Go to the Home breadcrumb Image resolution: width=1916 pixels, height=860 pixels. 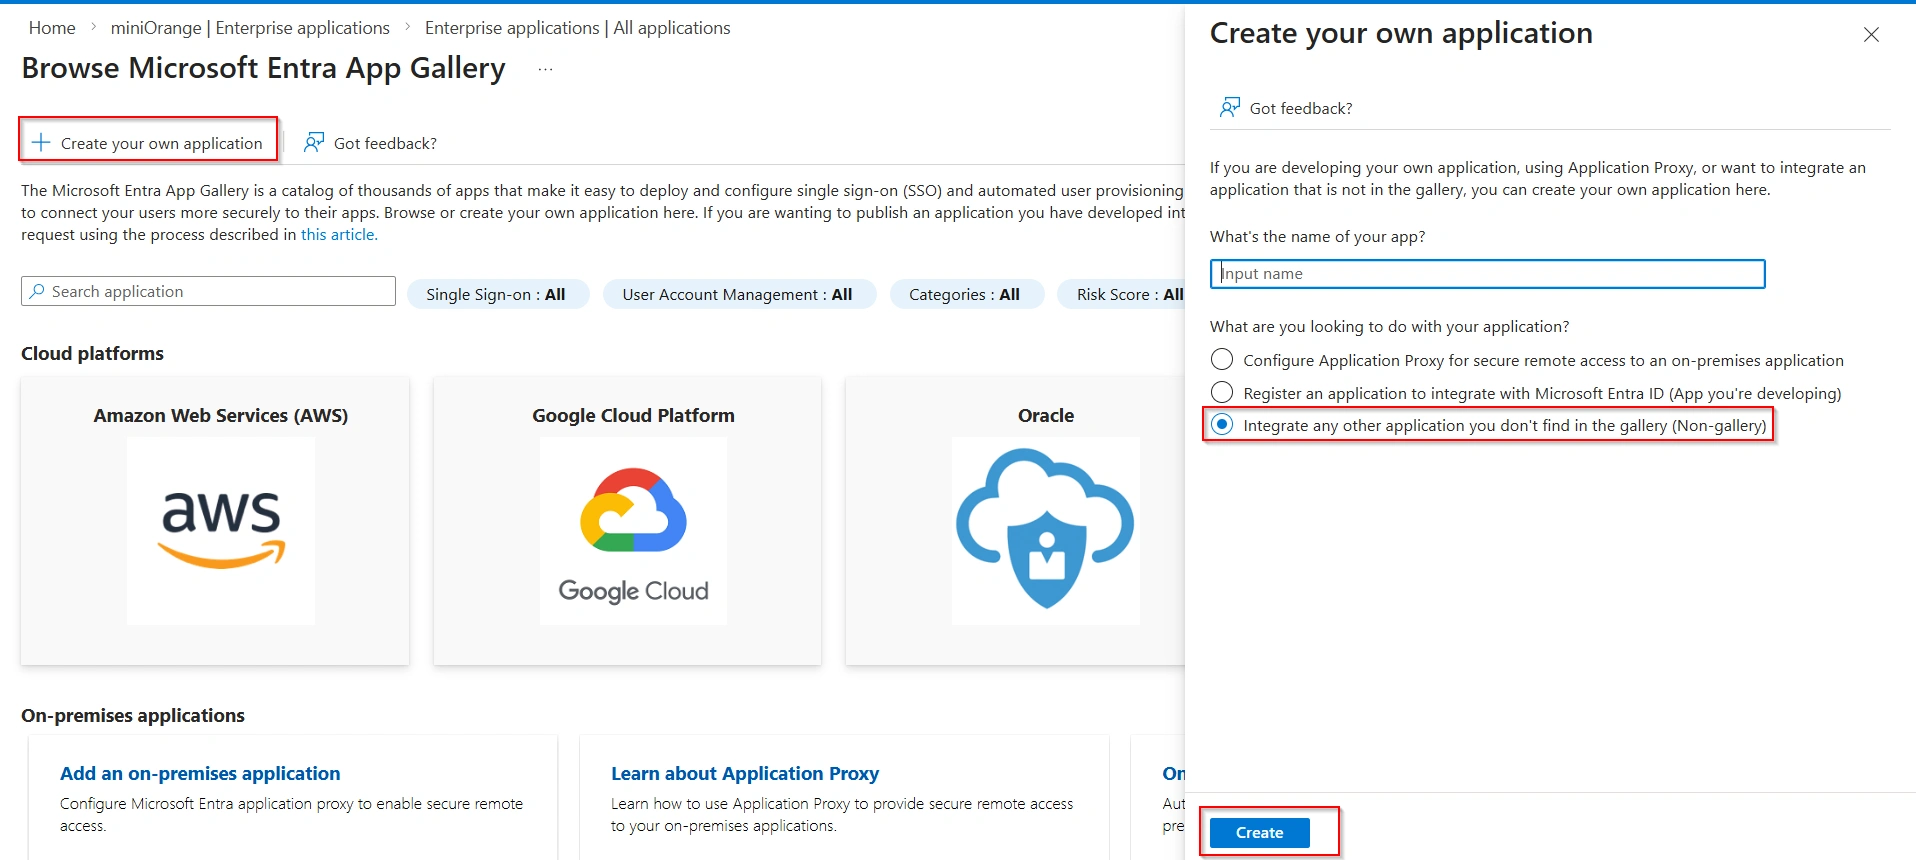coord(52,28)
